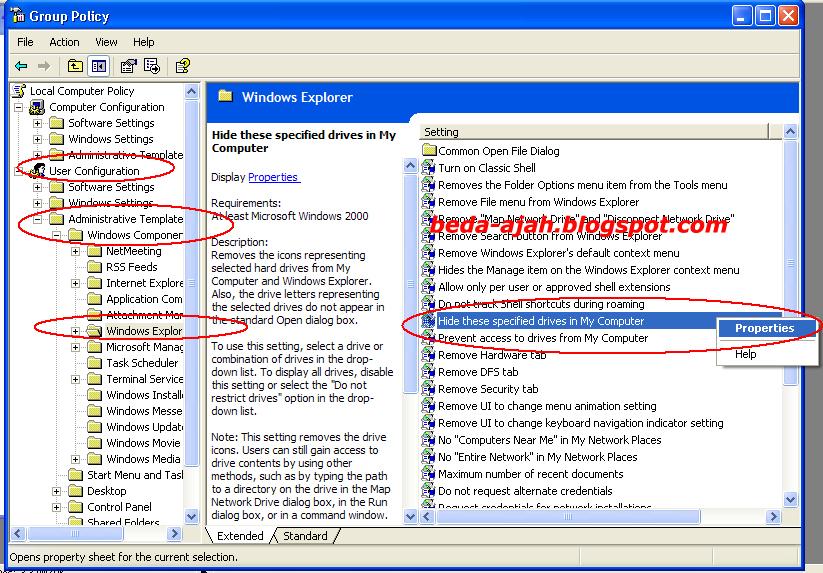This screenshot has height=573, width=823.
Task: Click the Up one level folder icon
Action: click(x=75, y=66)
